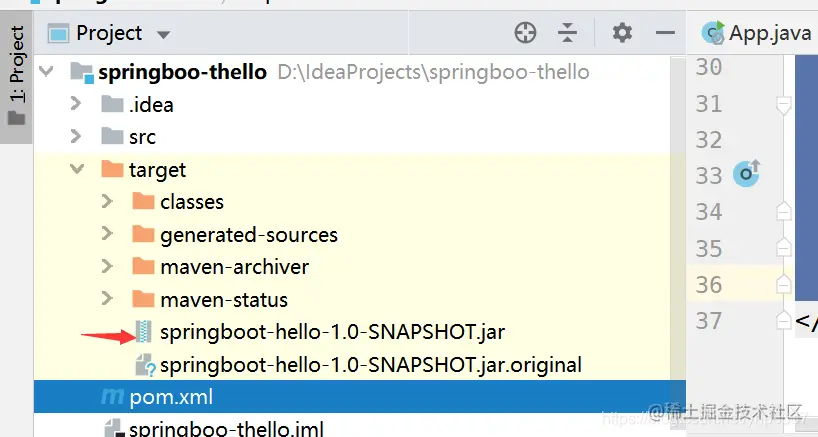The height and width of the screenshot is (437, 818).
Task: Switch to the App.java editor tab
Action: click(756, 33)
